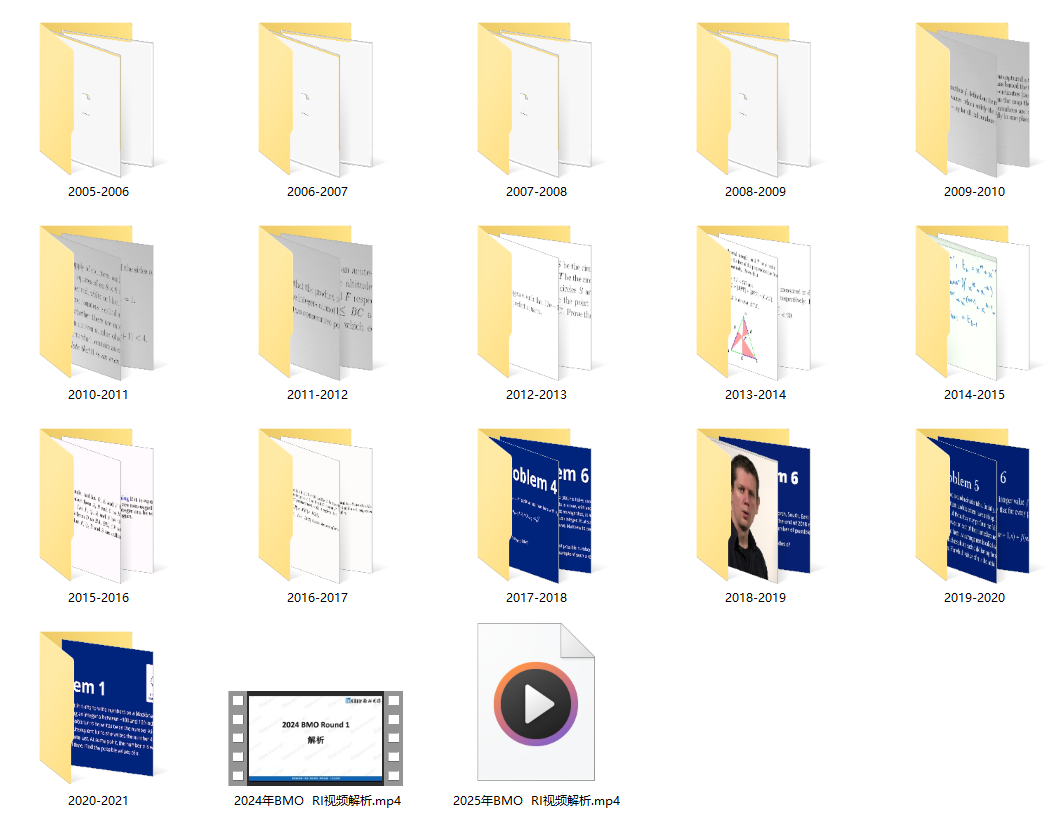
Task: Click the 2010-2011 folder icon
Action: (97, 303)
